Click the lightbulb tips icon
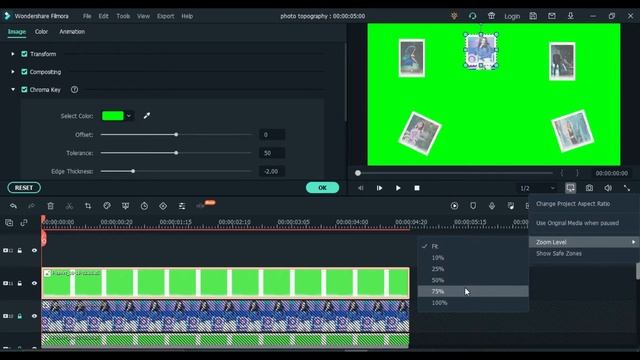This screenshot has width=640, height=360. click(x=454, y=16)
